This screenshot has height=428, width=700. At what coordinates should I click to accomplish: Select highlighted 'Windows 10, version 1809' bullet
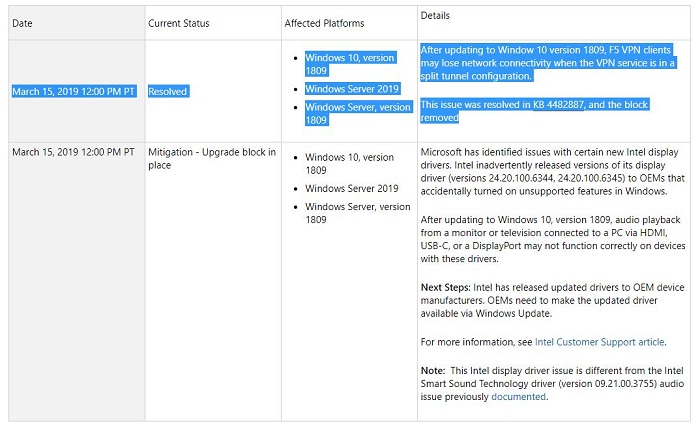[x=350, y=64]
